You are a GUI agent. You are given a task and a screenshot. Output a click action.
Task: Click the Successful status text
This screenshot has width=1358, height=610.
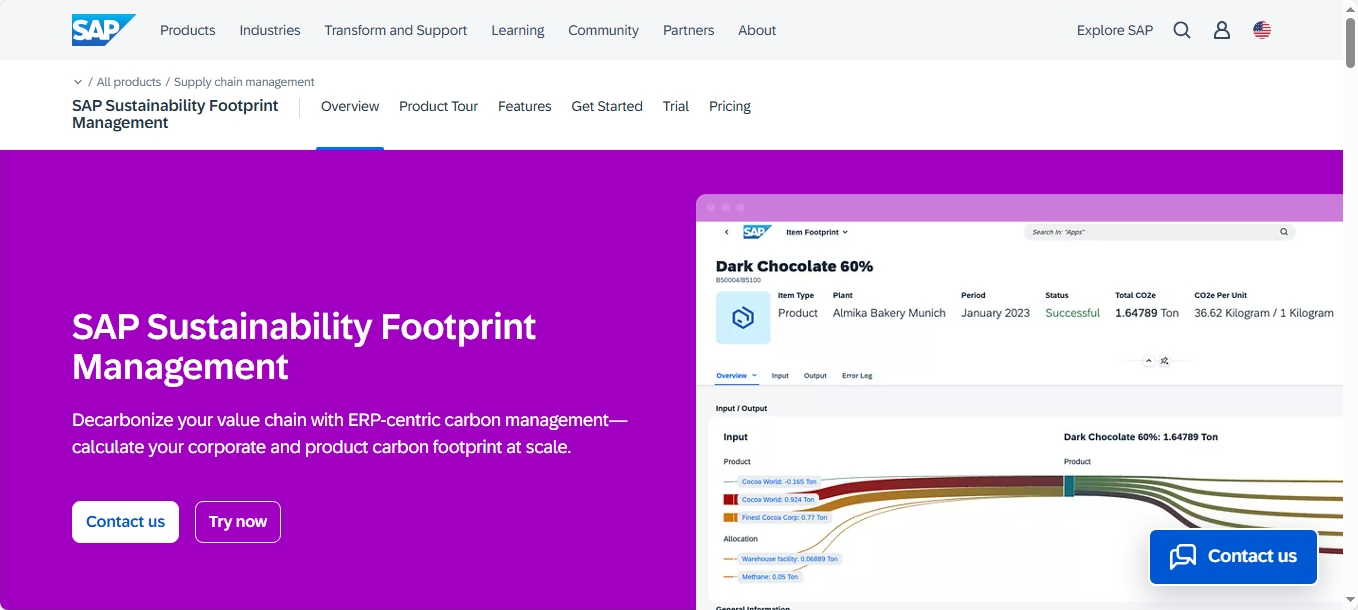(1072, 313)
